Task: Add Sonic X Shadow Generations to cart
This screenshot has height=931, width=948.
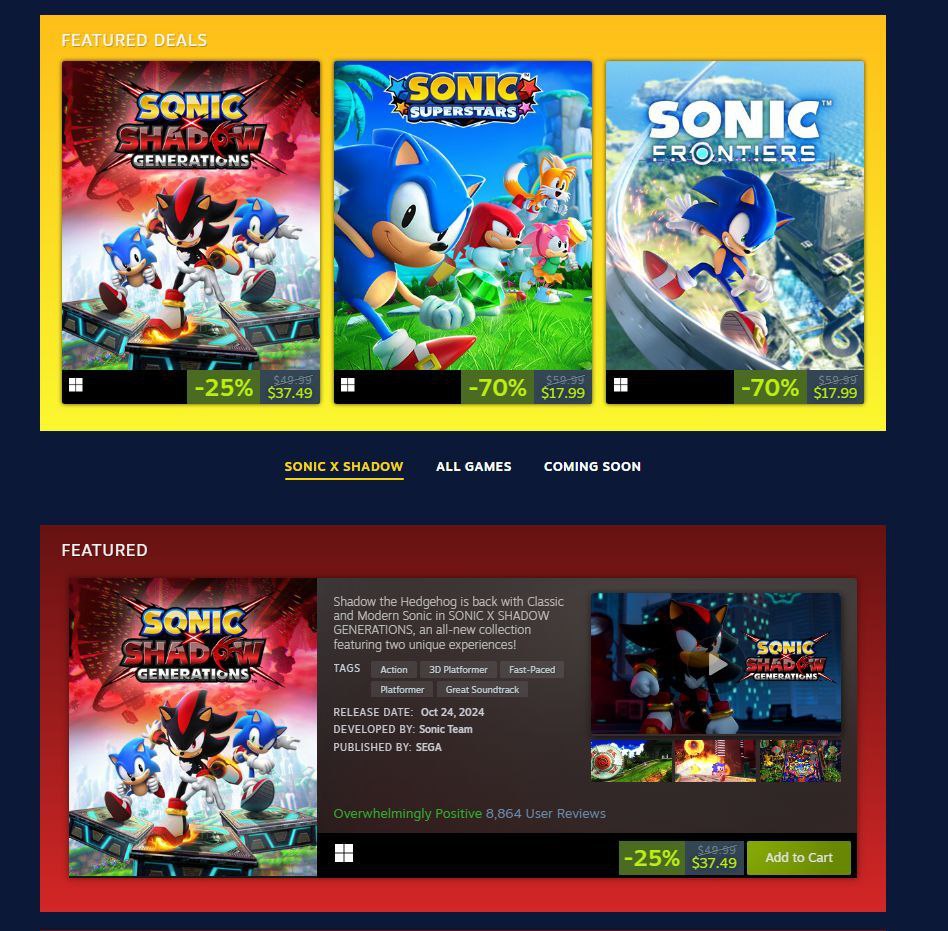Action: [x=799, y=858]
